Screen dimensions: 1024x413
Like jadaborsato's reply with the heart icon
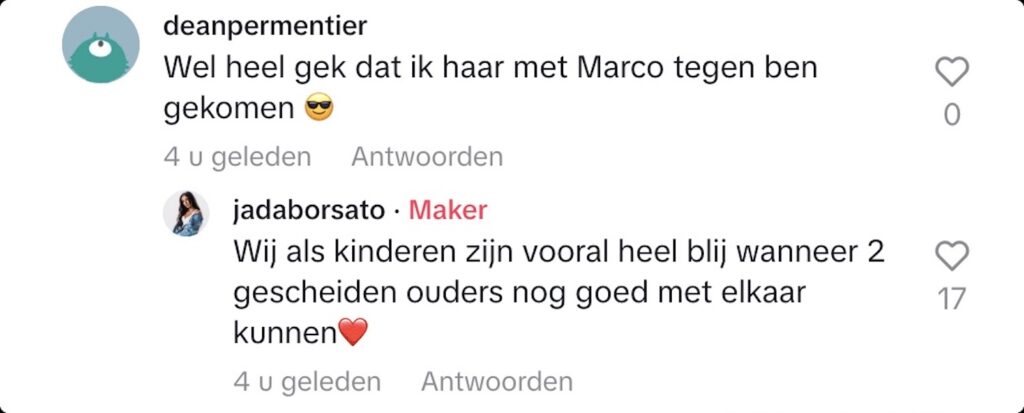952,256
